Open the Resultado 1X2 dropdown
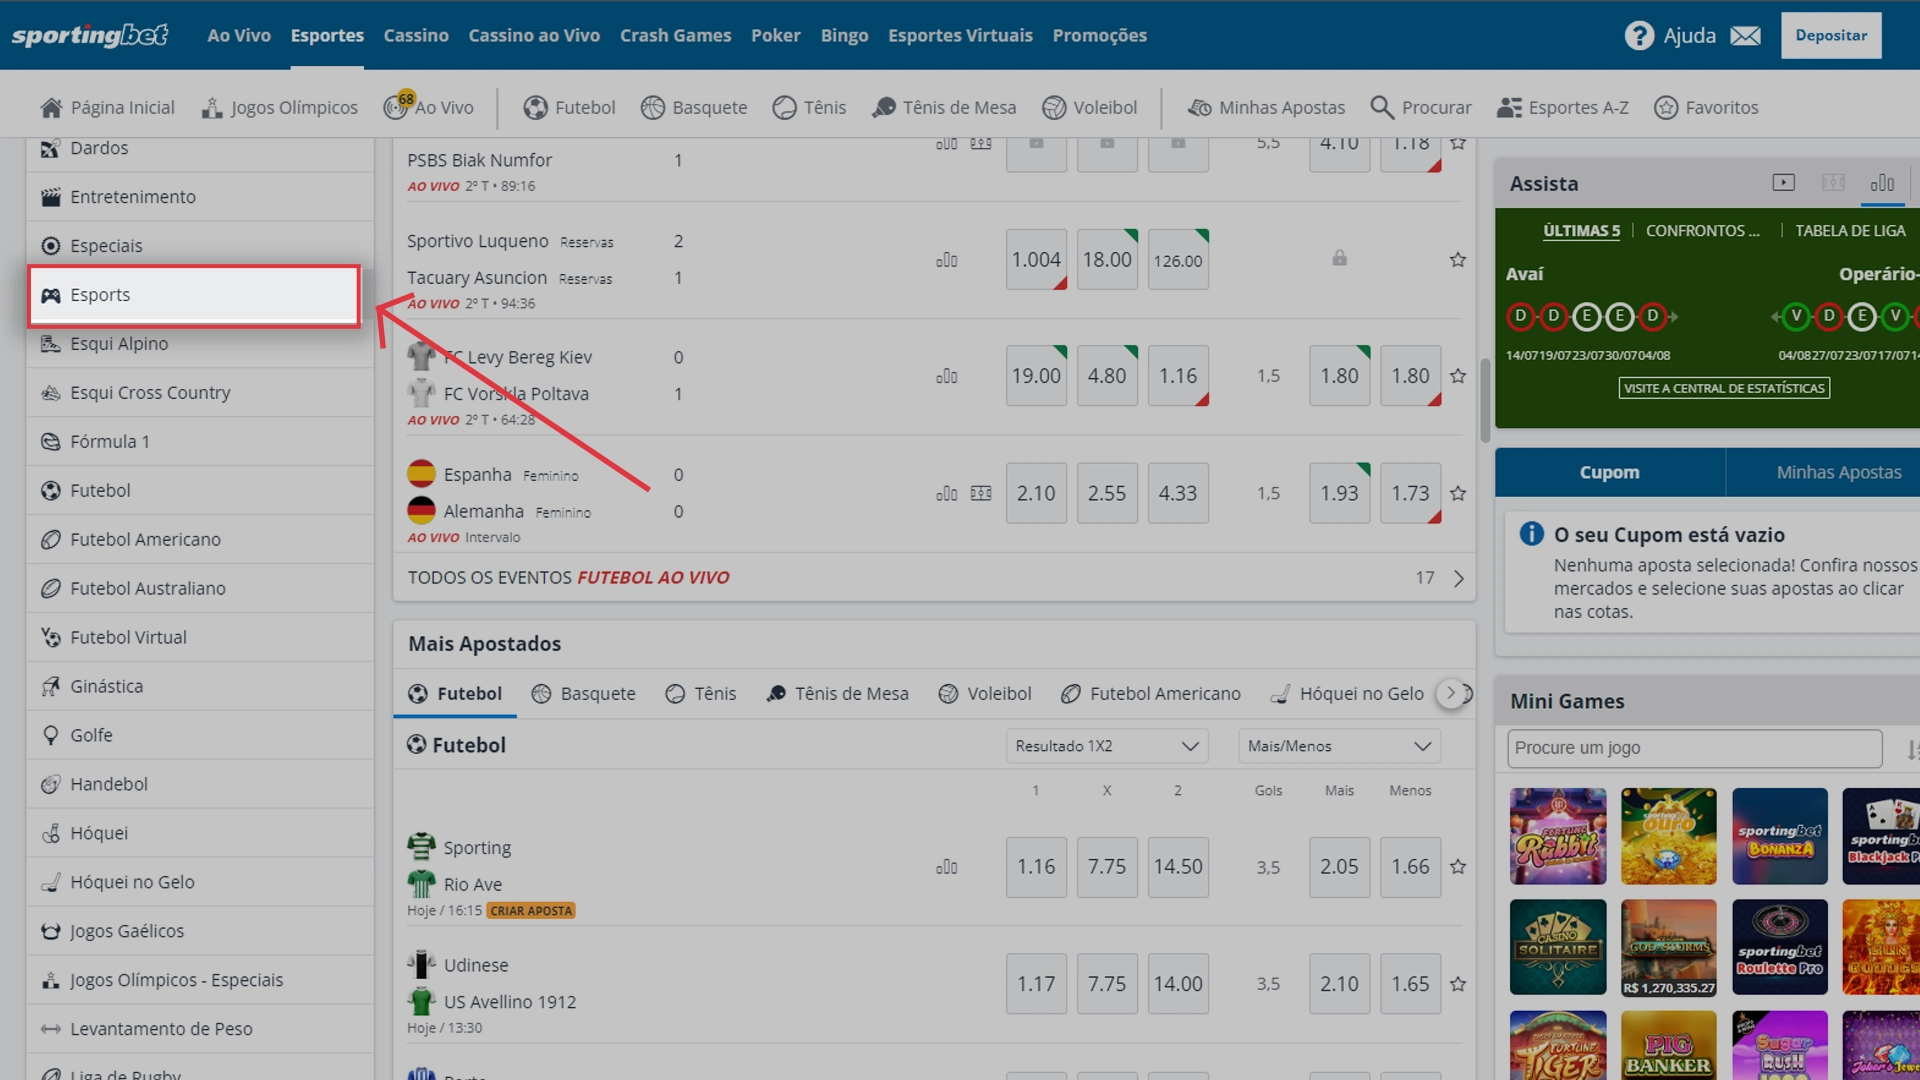 (1106, 745)
